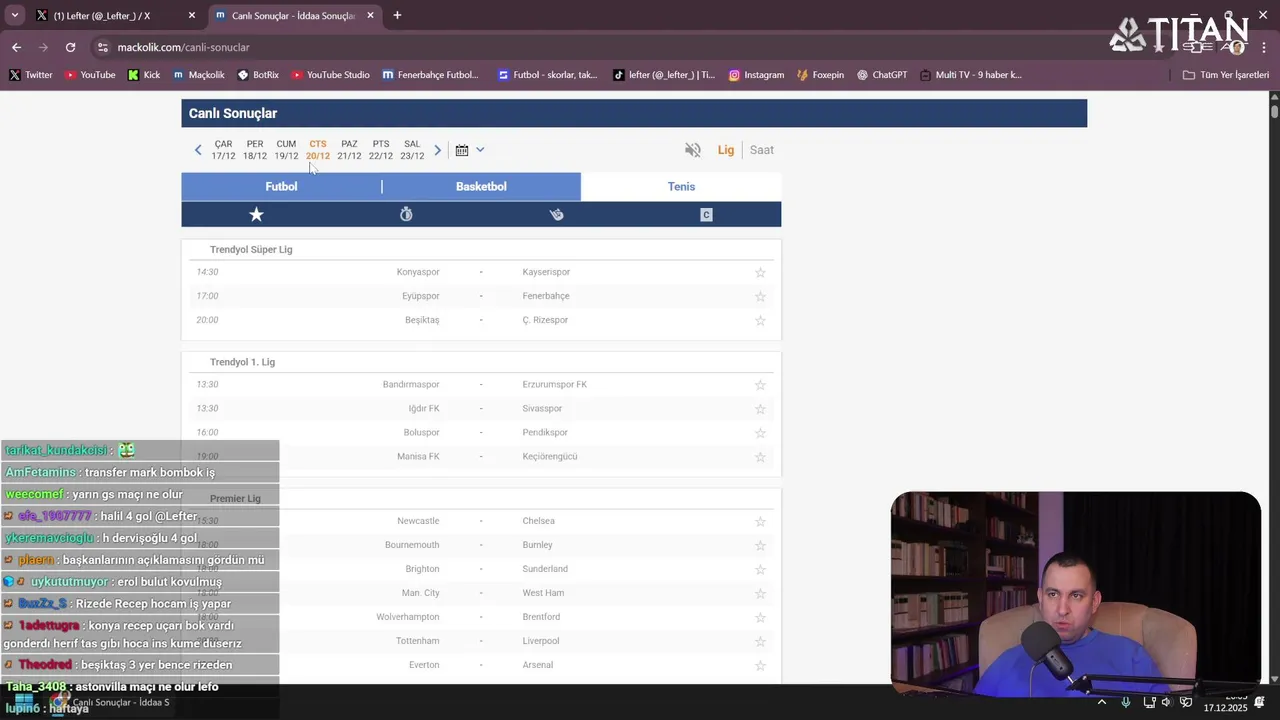Screen dimensions: 1280x720
Task: Favorite the Konyaspor - Kayserispor match
Action: [760, 272]
